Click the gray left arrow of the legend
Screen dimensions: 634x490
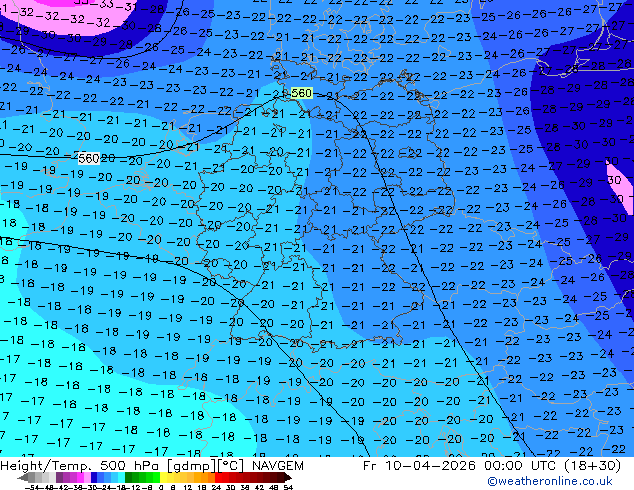pyautogui.click(x=24, y=479)
